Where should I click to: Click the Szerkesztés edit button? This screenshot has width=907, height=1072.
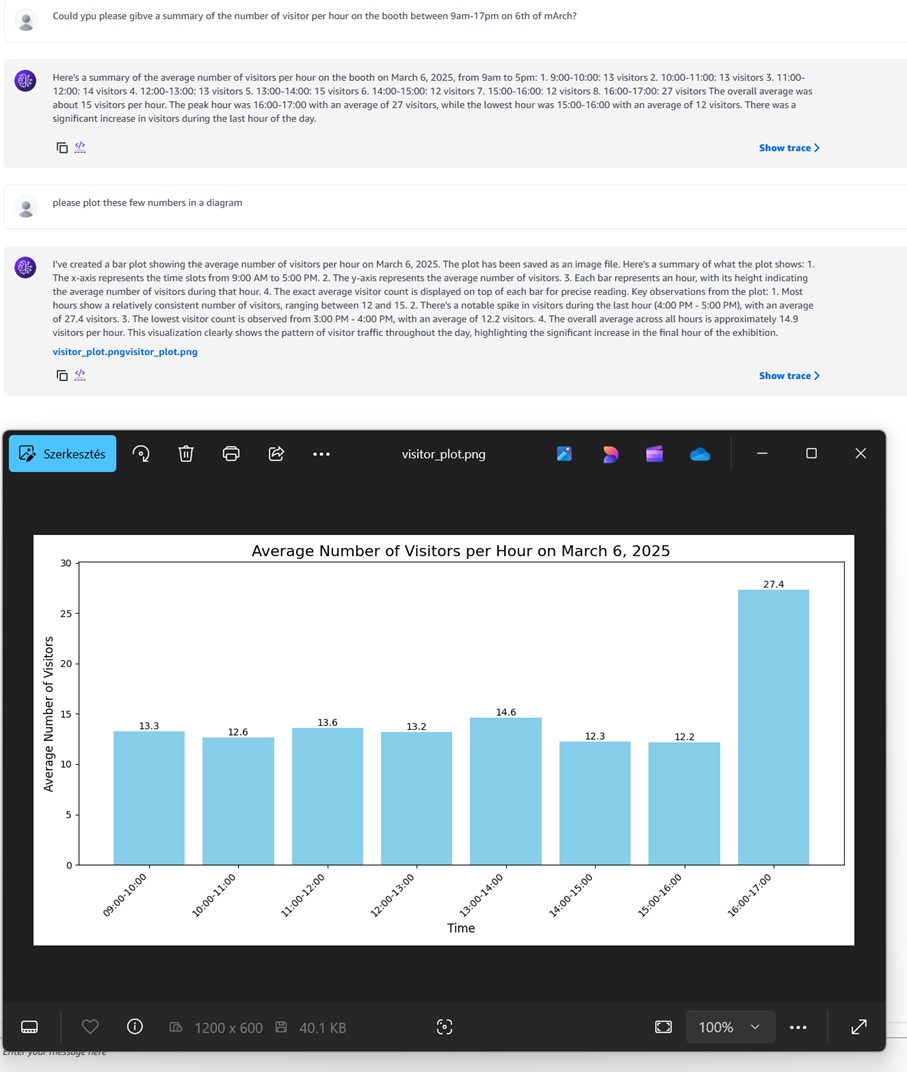click(62, 453)
